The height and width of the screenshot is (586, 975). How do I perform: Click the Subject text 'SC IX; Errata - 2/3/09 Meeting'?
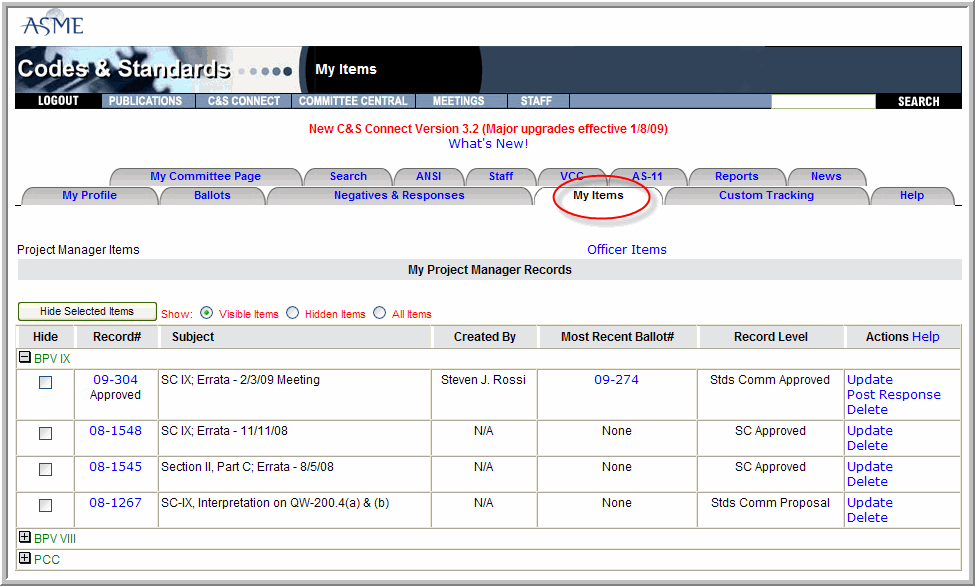(240, 379)
